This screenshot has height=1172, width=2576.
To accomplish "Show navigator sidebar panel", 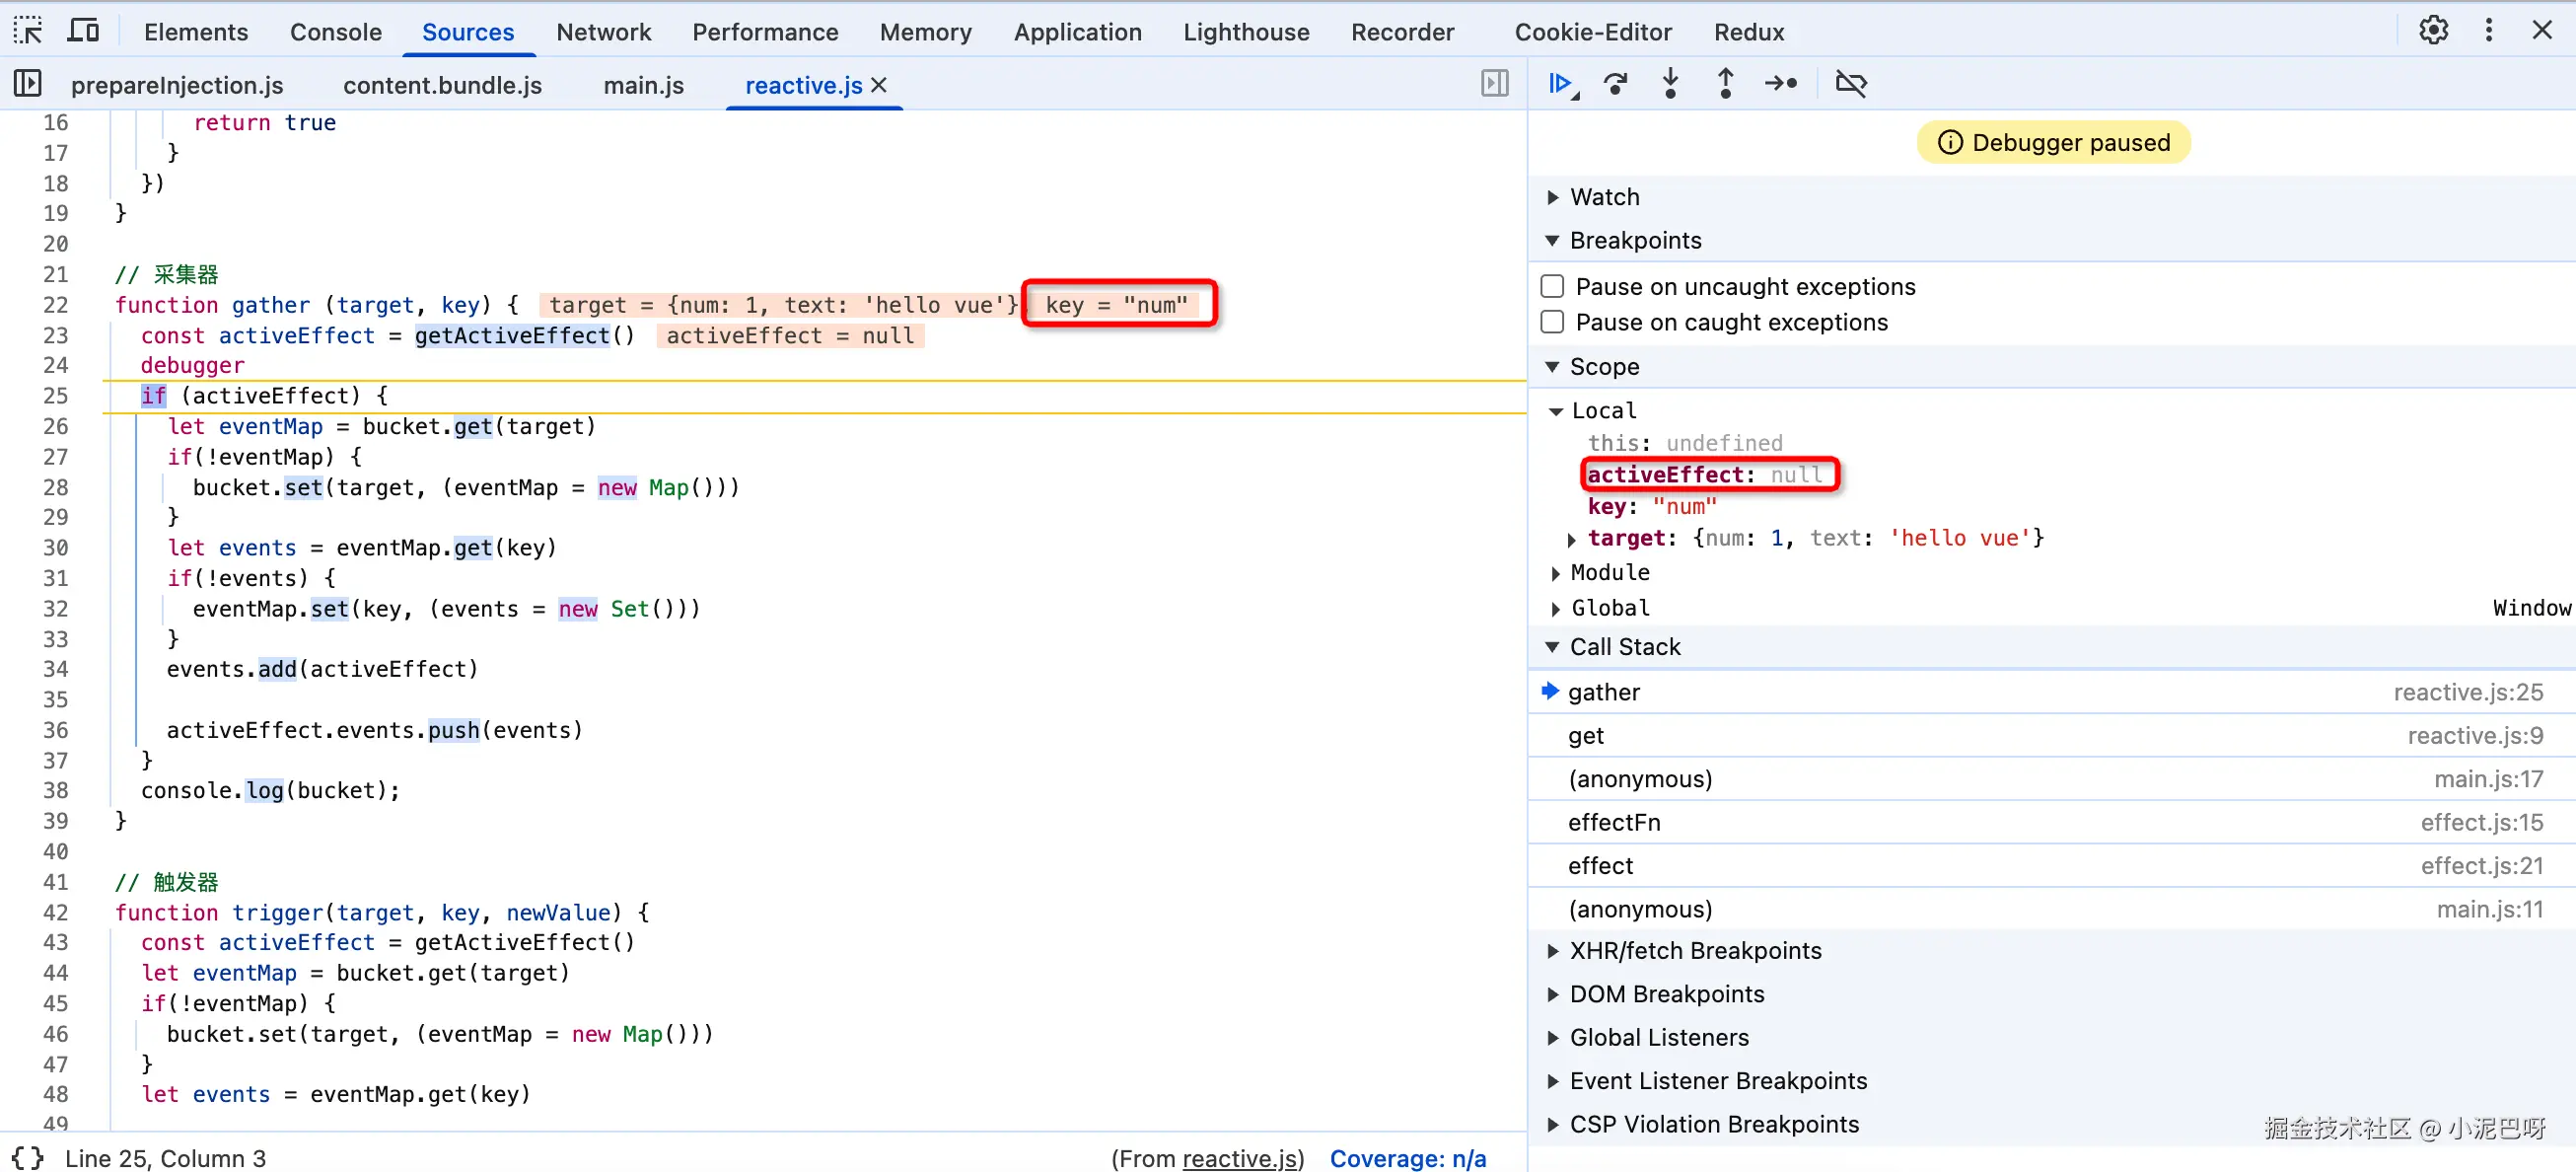I will coord(28,84).
